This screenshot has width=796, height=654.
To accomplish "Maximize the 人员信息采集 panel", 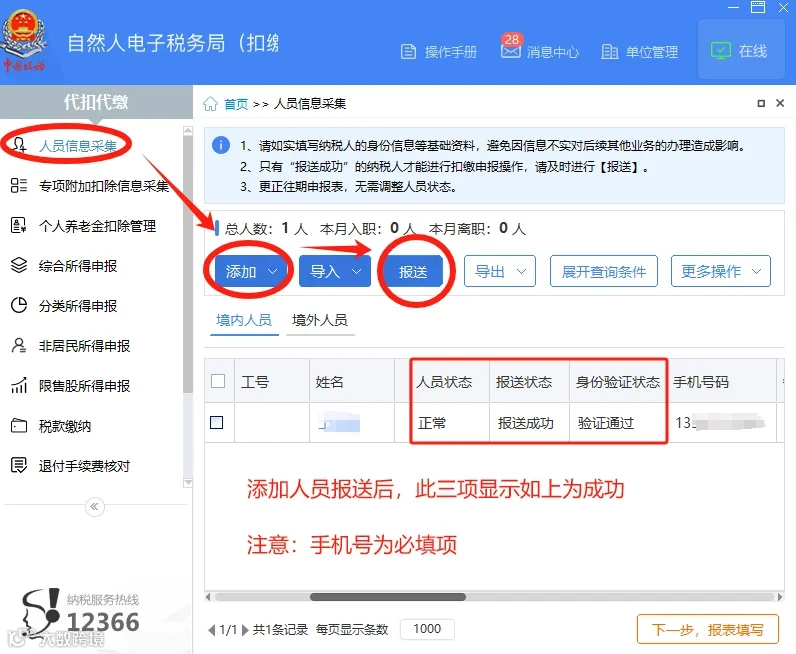I will pos(761,103).
